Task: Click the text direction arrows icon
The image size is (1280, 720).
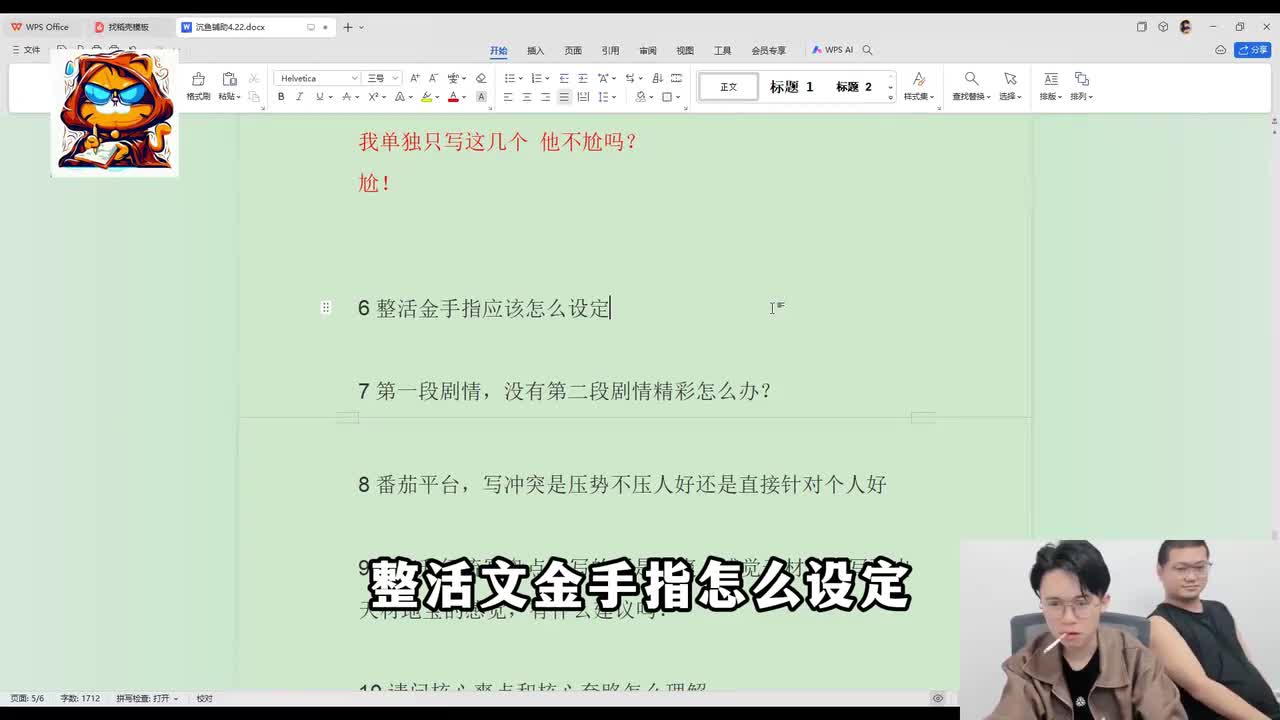Action: pyautogui.click(x=630, y=78)
